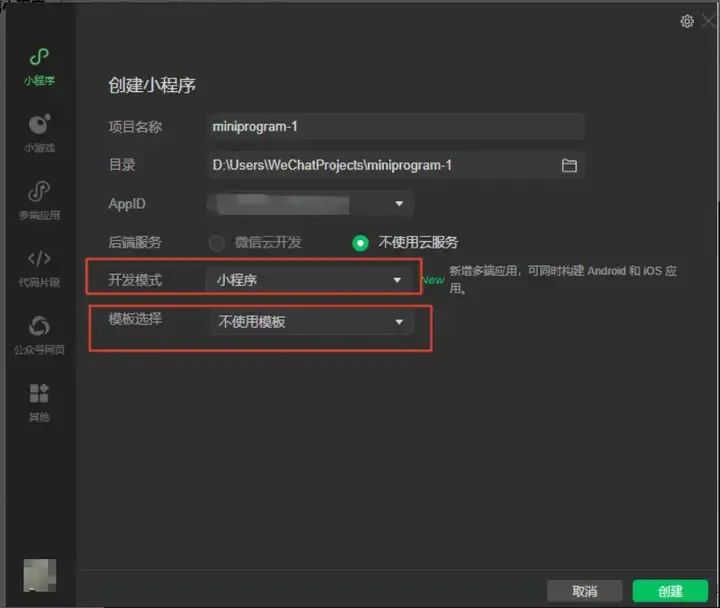
Task: Click the 项目名称 label
Action: [x=135, y=127]
